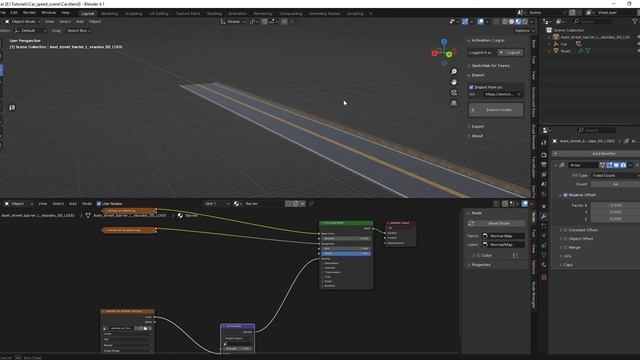Click the Reset Node button
The image size is (640, 360).
(496, 223)
